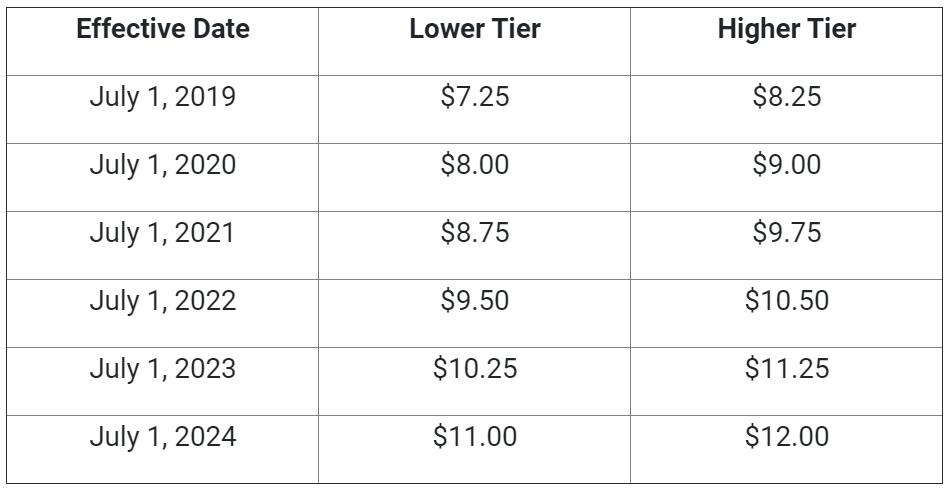This screenshot has height=489, width=945.
Task: Select the July 1, 2022 date cell
Action: [163, 300]
